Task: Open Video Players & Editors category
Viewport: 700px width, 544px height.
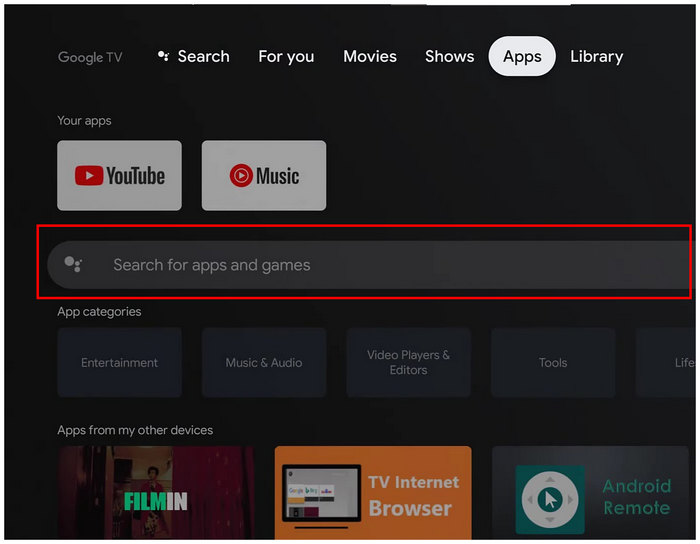Action: [408, 362]
